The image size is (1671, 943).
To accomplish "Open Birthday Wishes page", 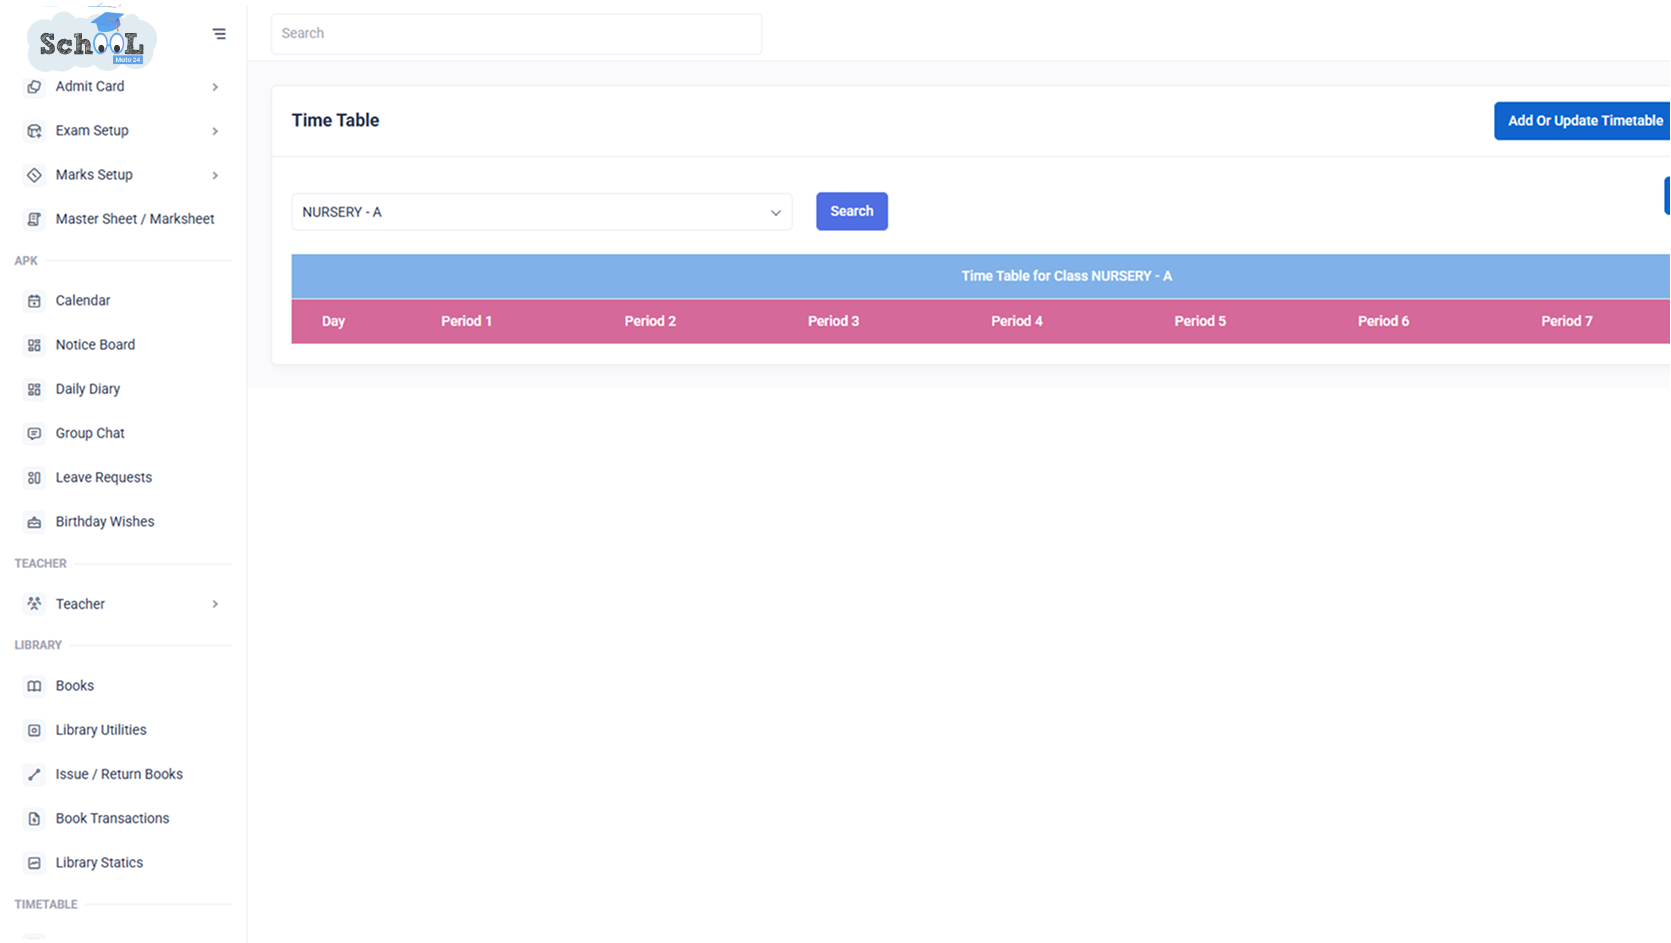I will pyautogui.click(x=105, y=521).
